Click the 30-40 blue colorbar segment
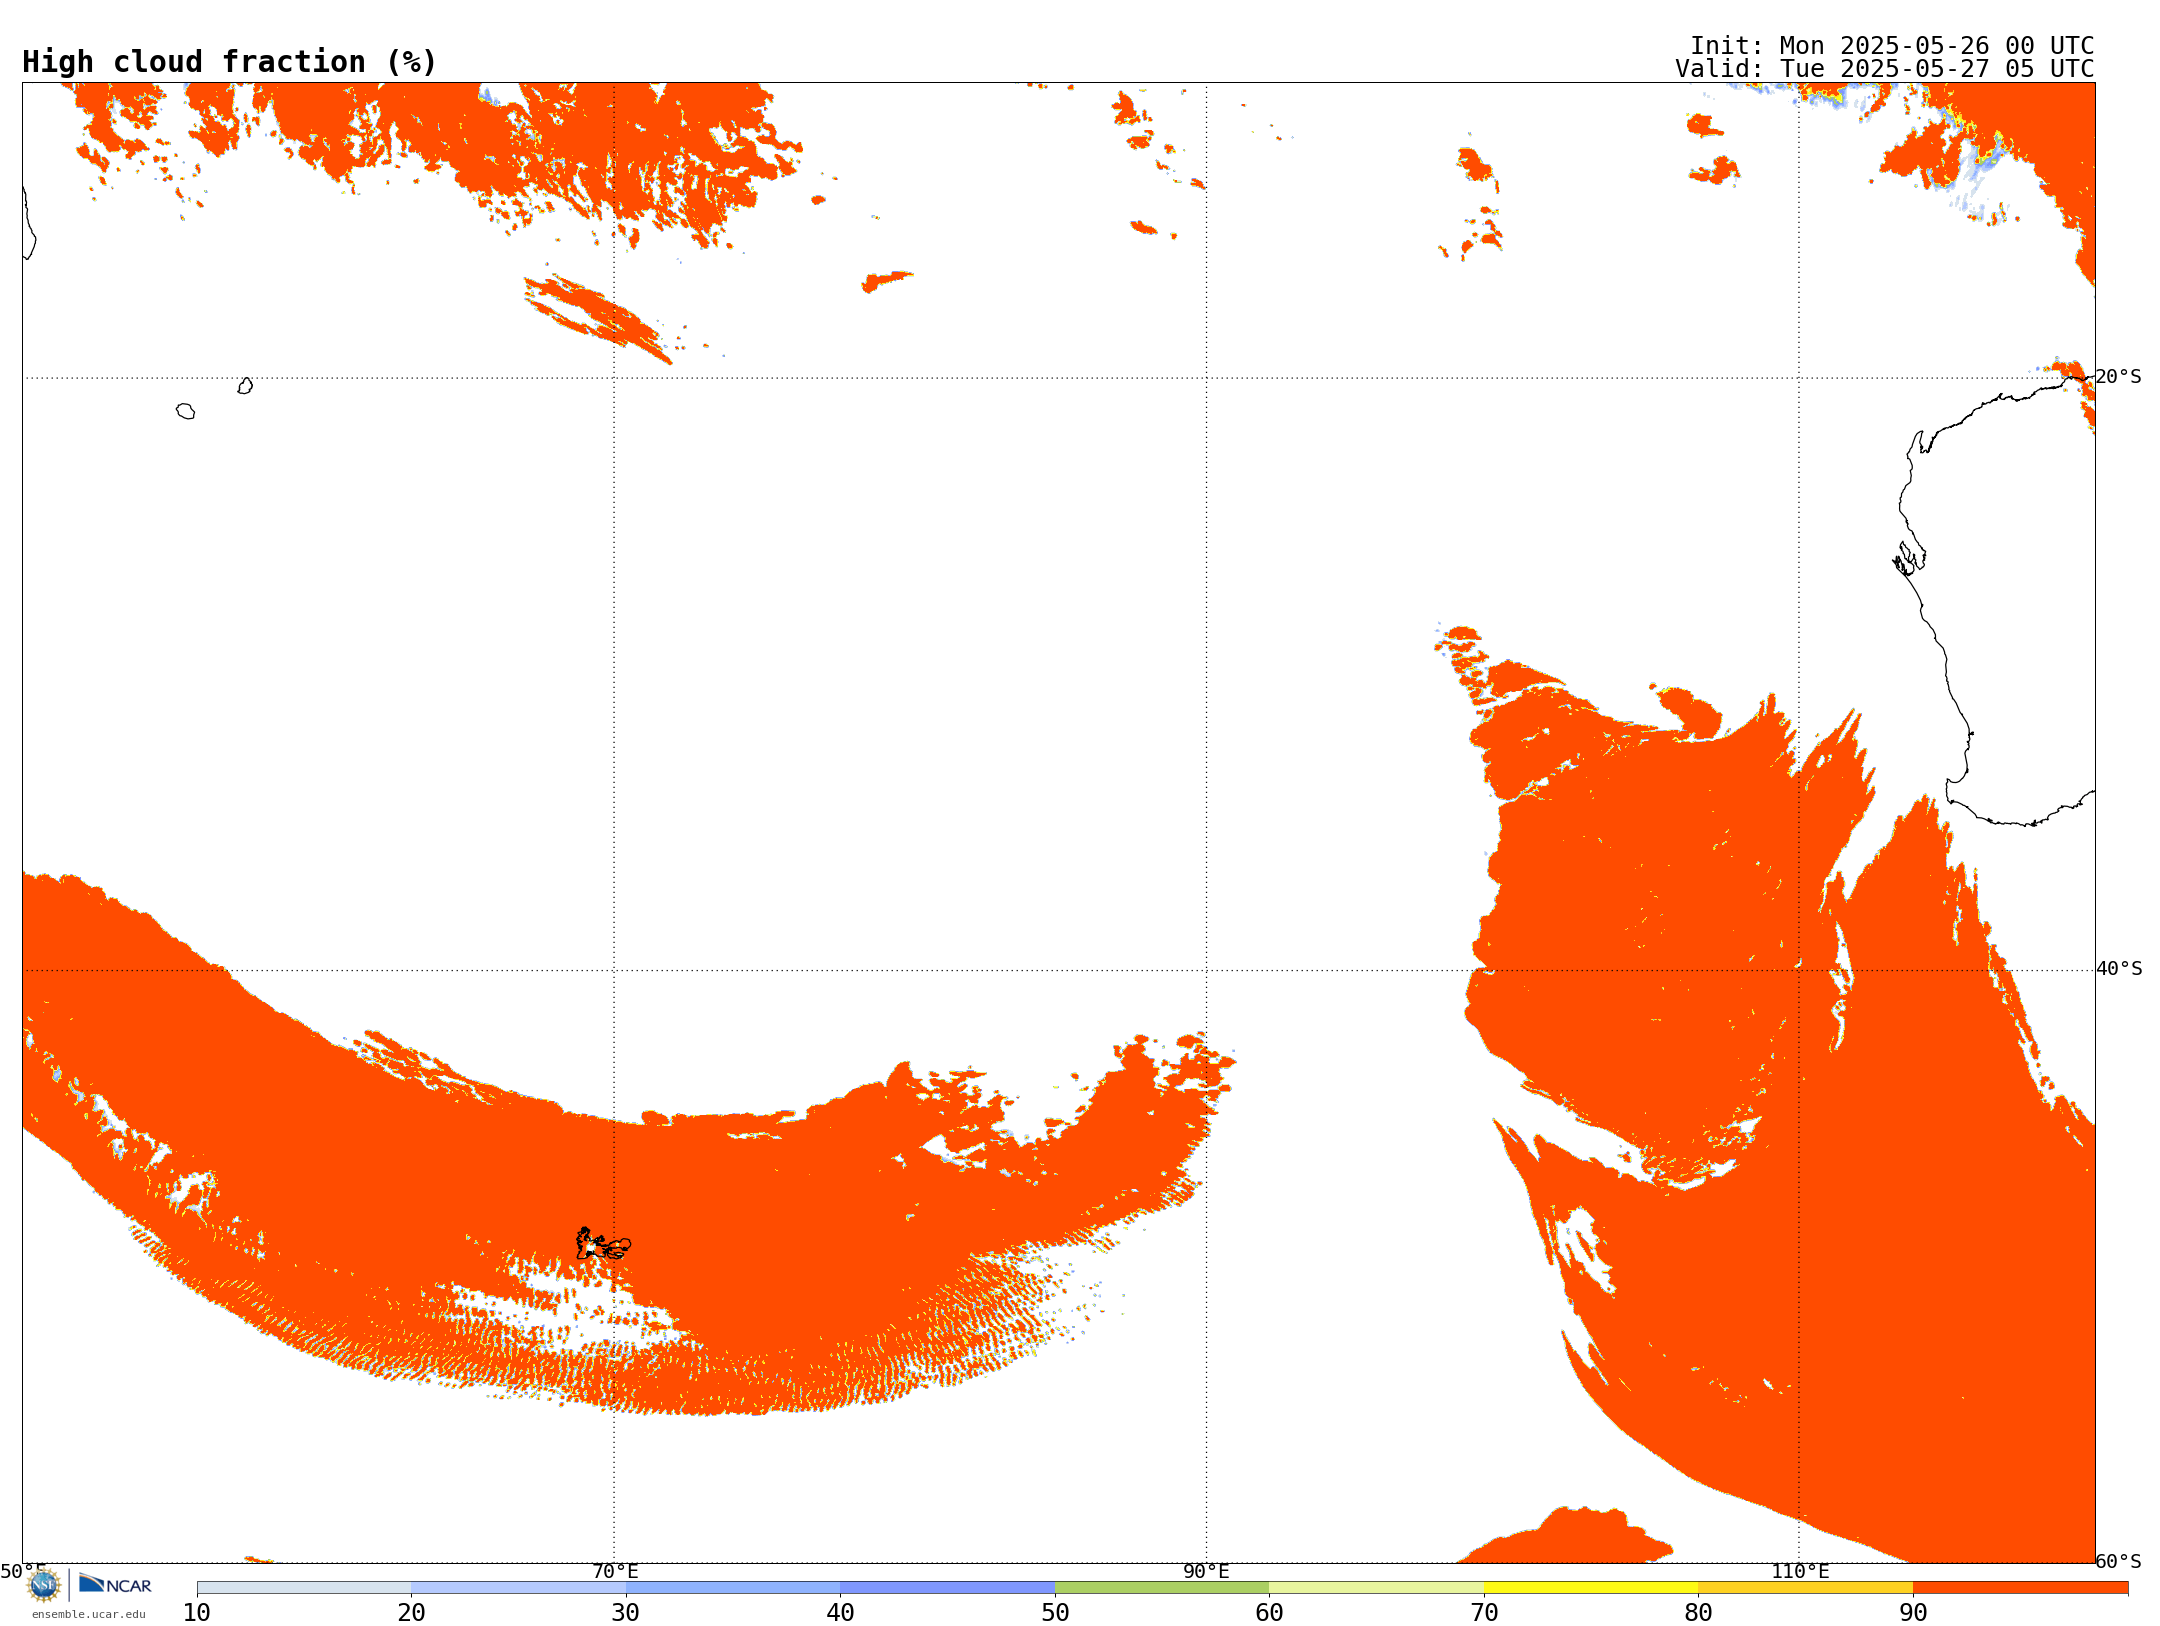This screenshot has height=1626, width=2160. pos(733,1588)
